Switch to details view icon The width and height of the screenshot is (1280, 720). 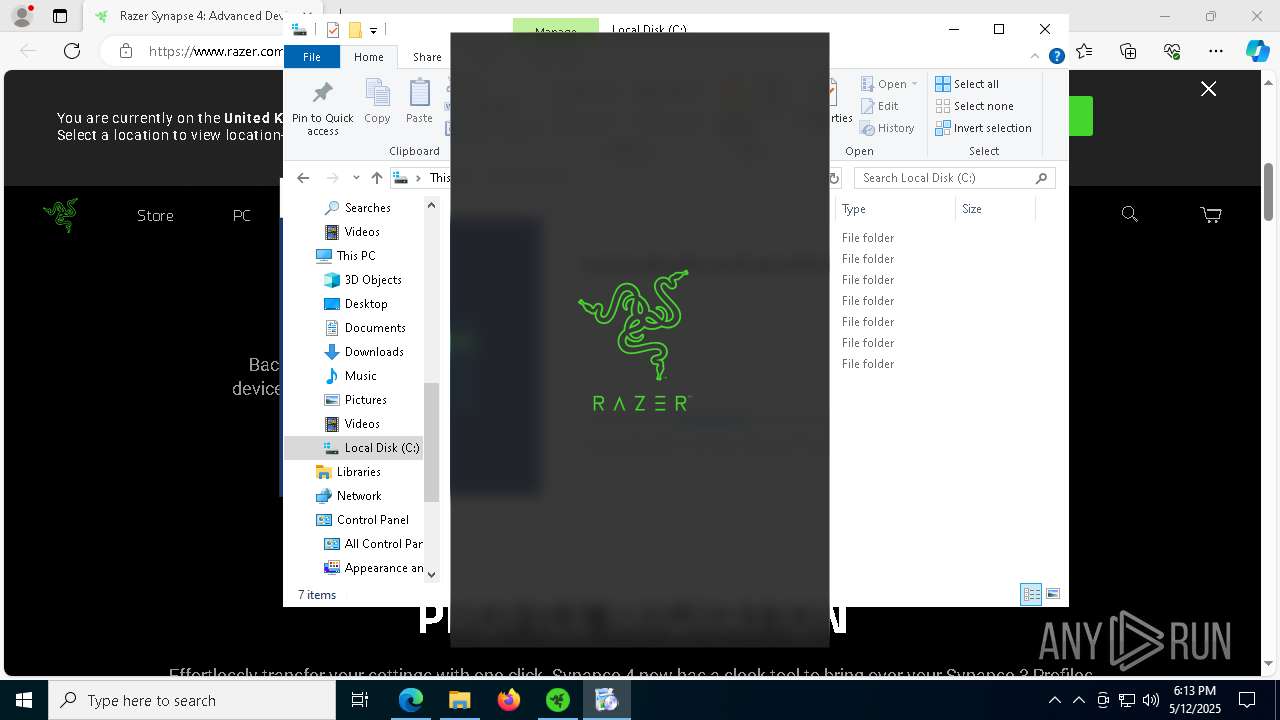[1031, 594]
